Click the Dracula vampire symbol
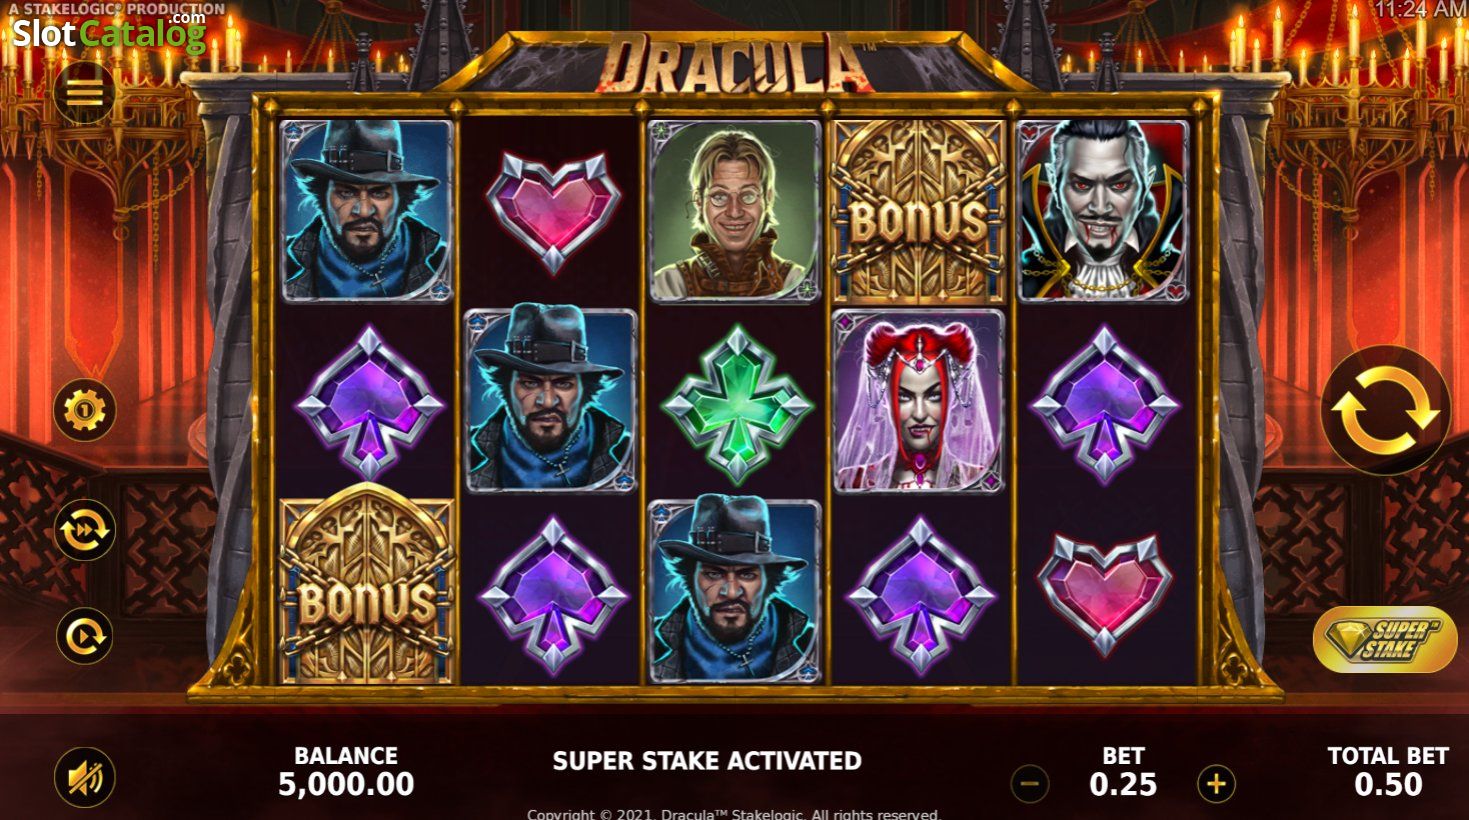This screenshot has width=1469, height=820. (1103, 211)
